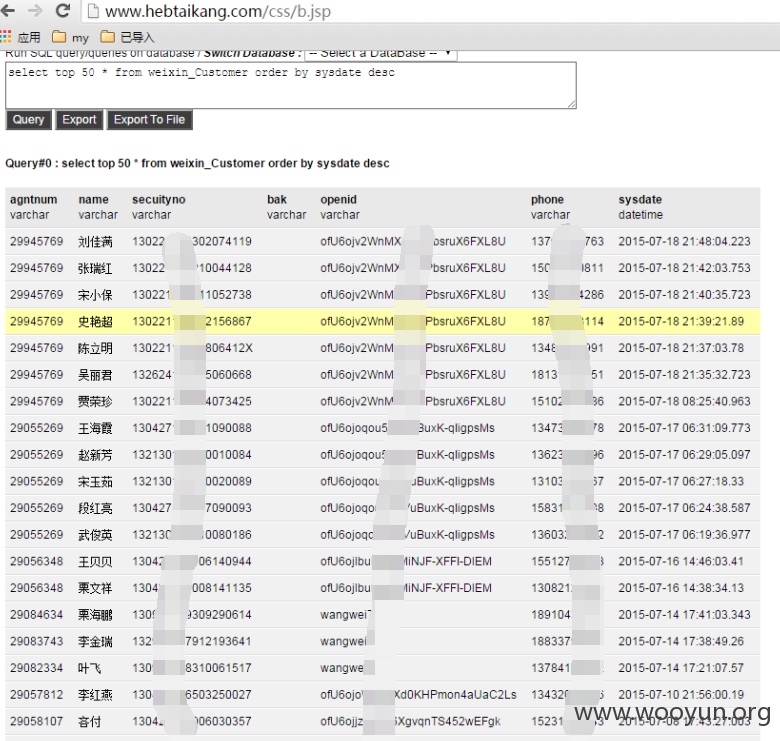The image size is (780, 741).
Task: Click the sysdate value 2015-07-18 21:48:04.223
Action: (x=684, y=242)
